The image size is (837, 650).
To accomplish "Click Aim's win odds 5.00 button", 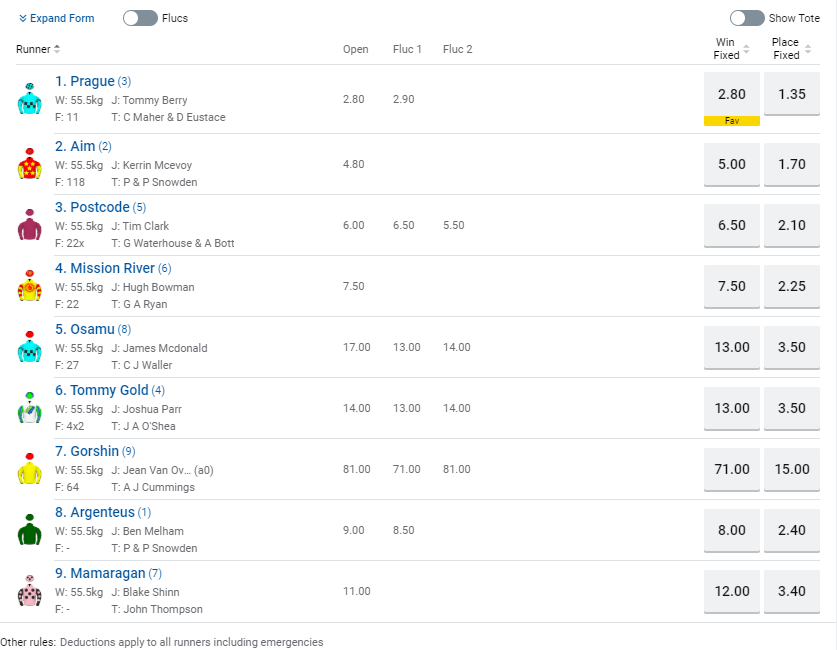I will 732,164.
